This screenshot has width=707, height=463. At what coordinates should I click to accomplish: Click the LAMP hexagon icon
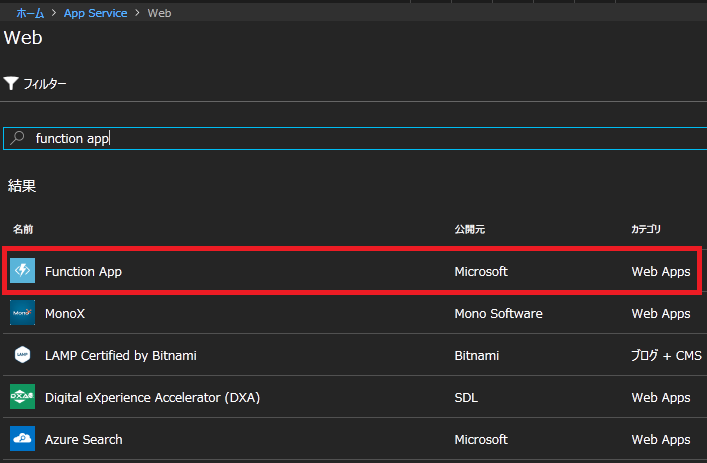tap(23, 355)
